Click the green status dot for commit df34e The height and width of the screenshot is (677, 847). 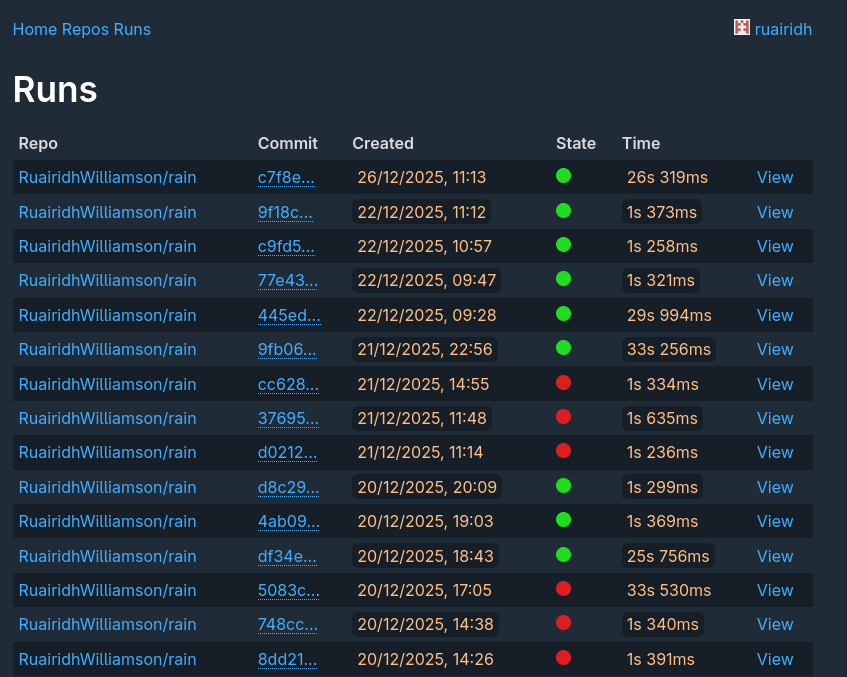563,554
